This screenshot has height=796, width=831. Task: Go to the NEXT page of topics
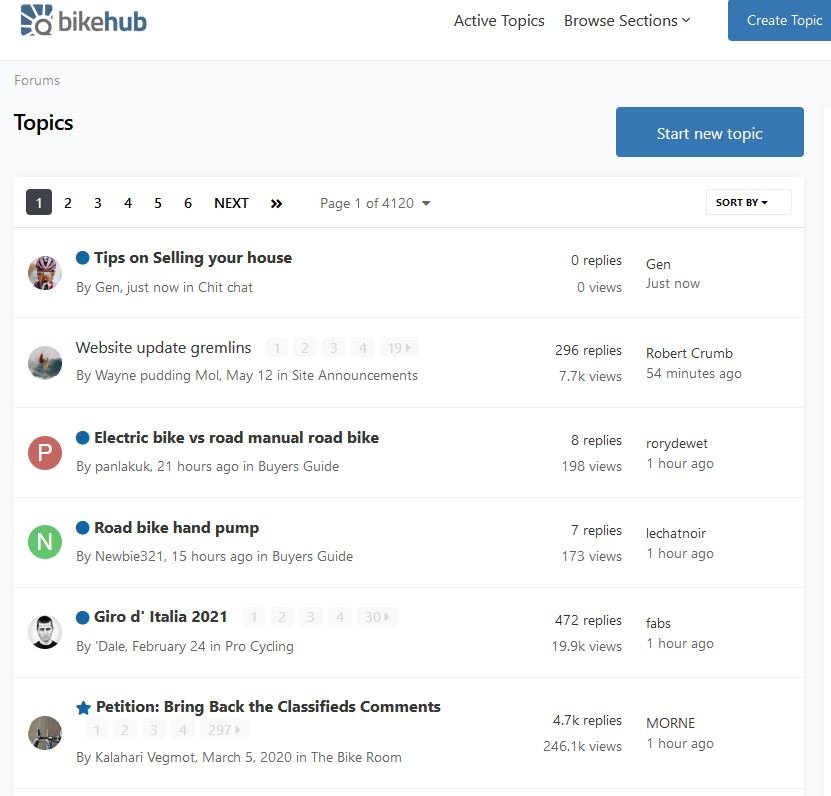(231, 203)
